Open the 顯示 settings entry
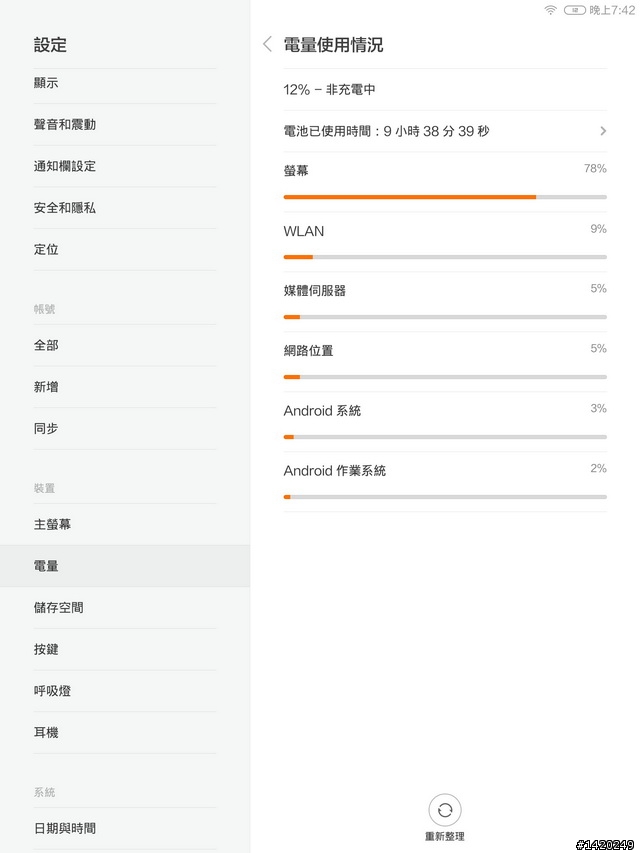640x853 pixels. pos(125,83)
